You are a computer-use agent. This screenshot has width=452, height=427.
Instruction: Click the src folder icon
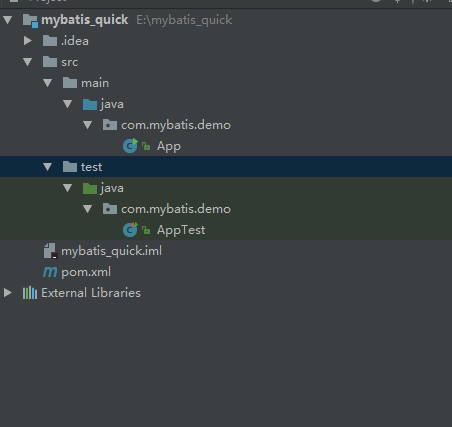point(50,62)
